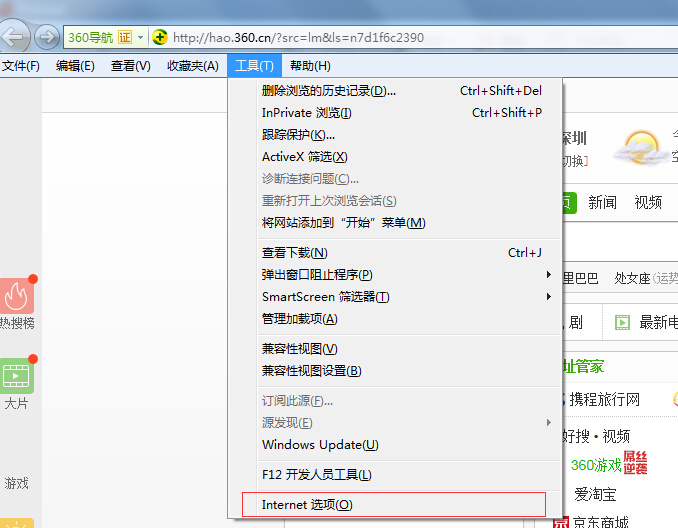678x528 pixels.
Task: Launch Windows Update(U)
Action: 395,445
